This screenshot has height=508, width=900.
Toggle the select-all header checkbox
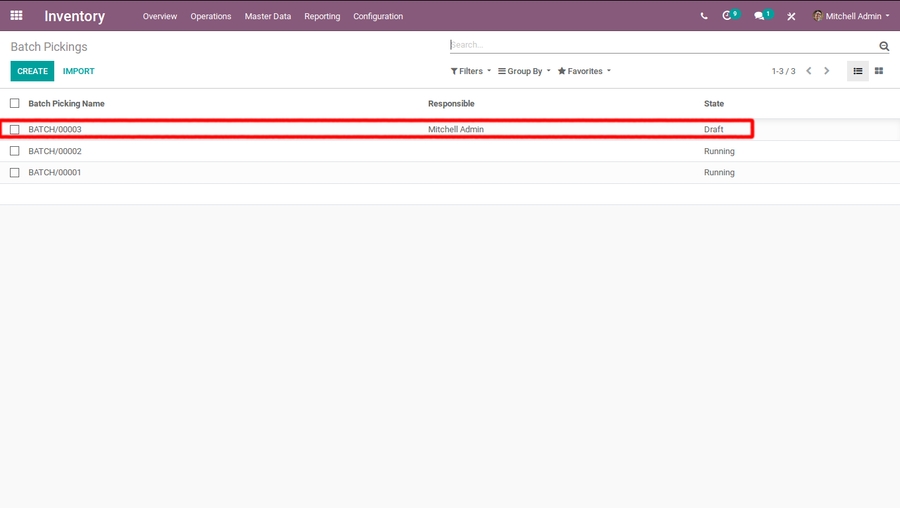[x=15, y=103]
